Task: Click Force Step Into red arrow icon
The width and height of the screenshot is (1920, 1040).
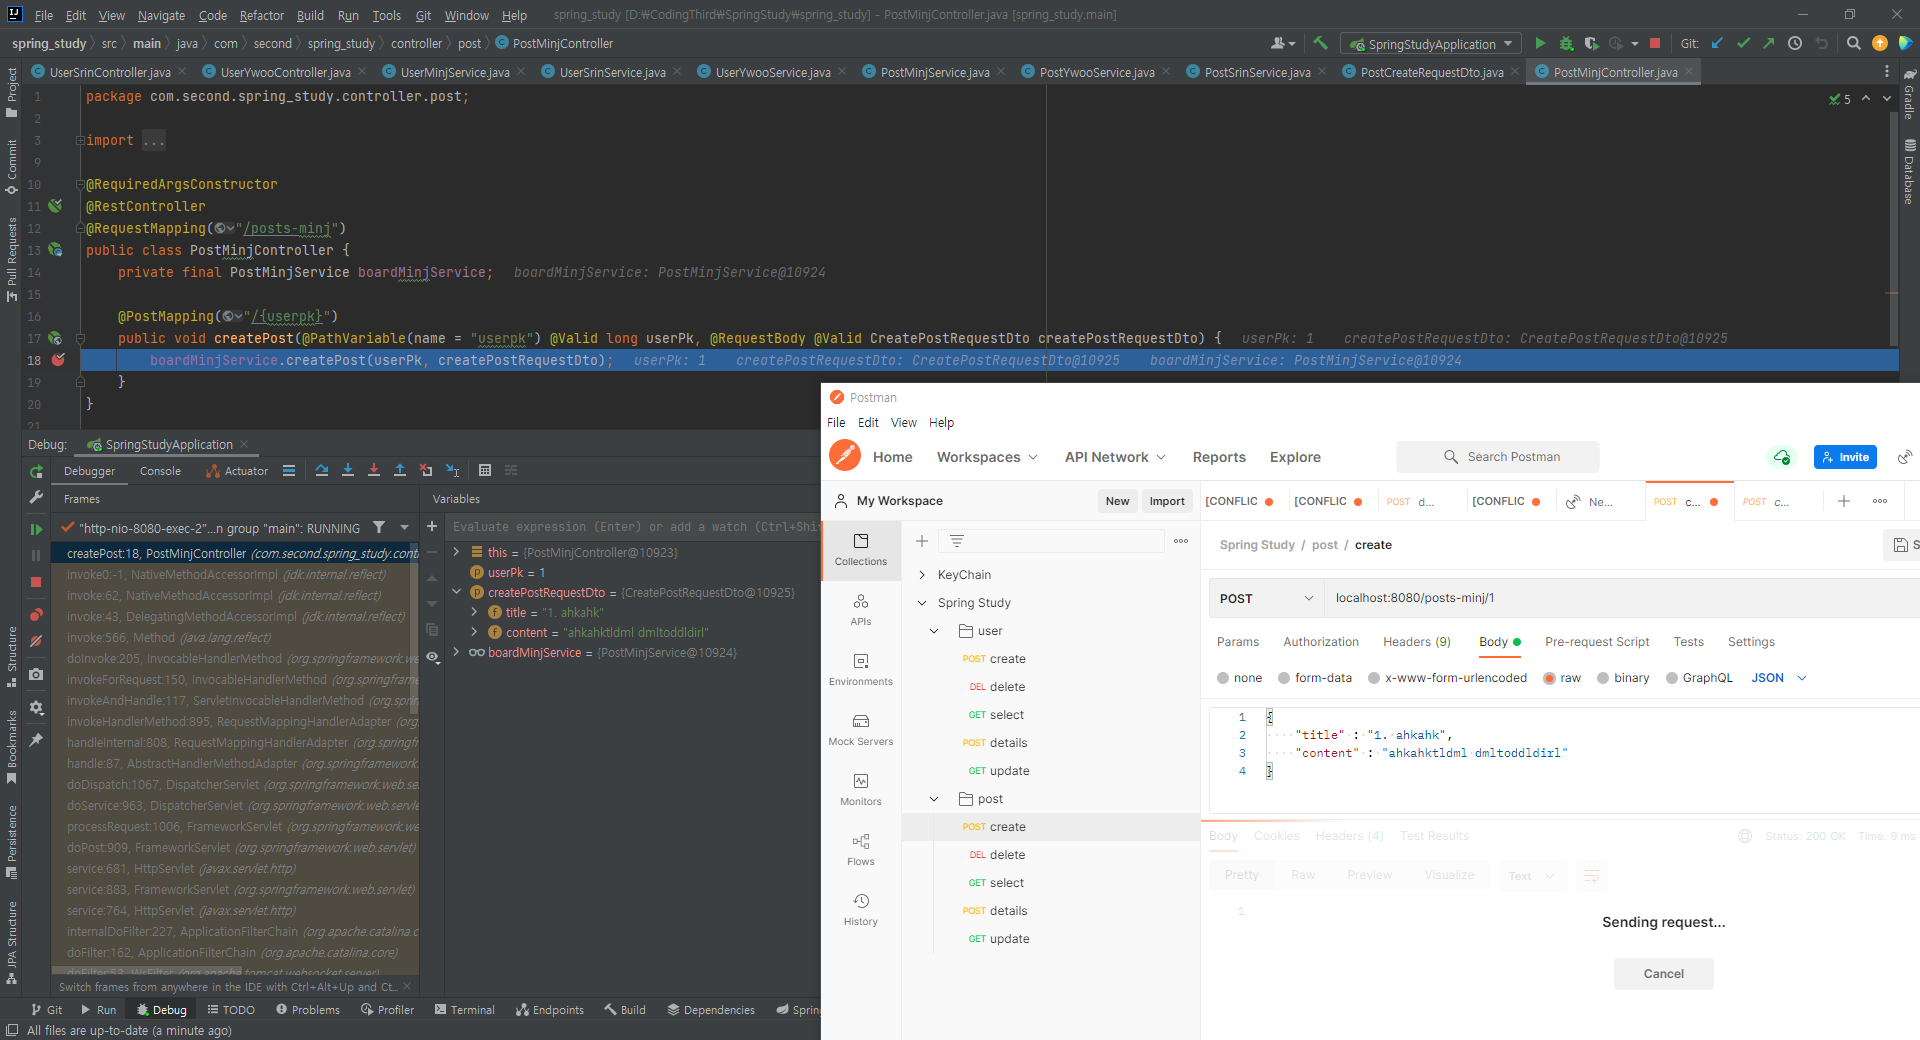Action: [x=373, y=470]
